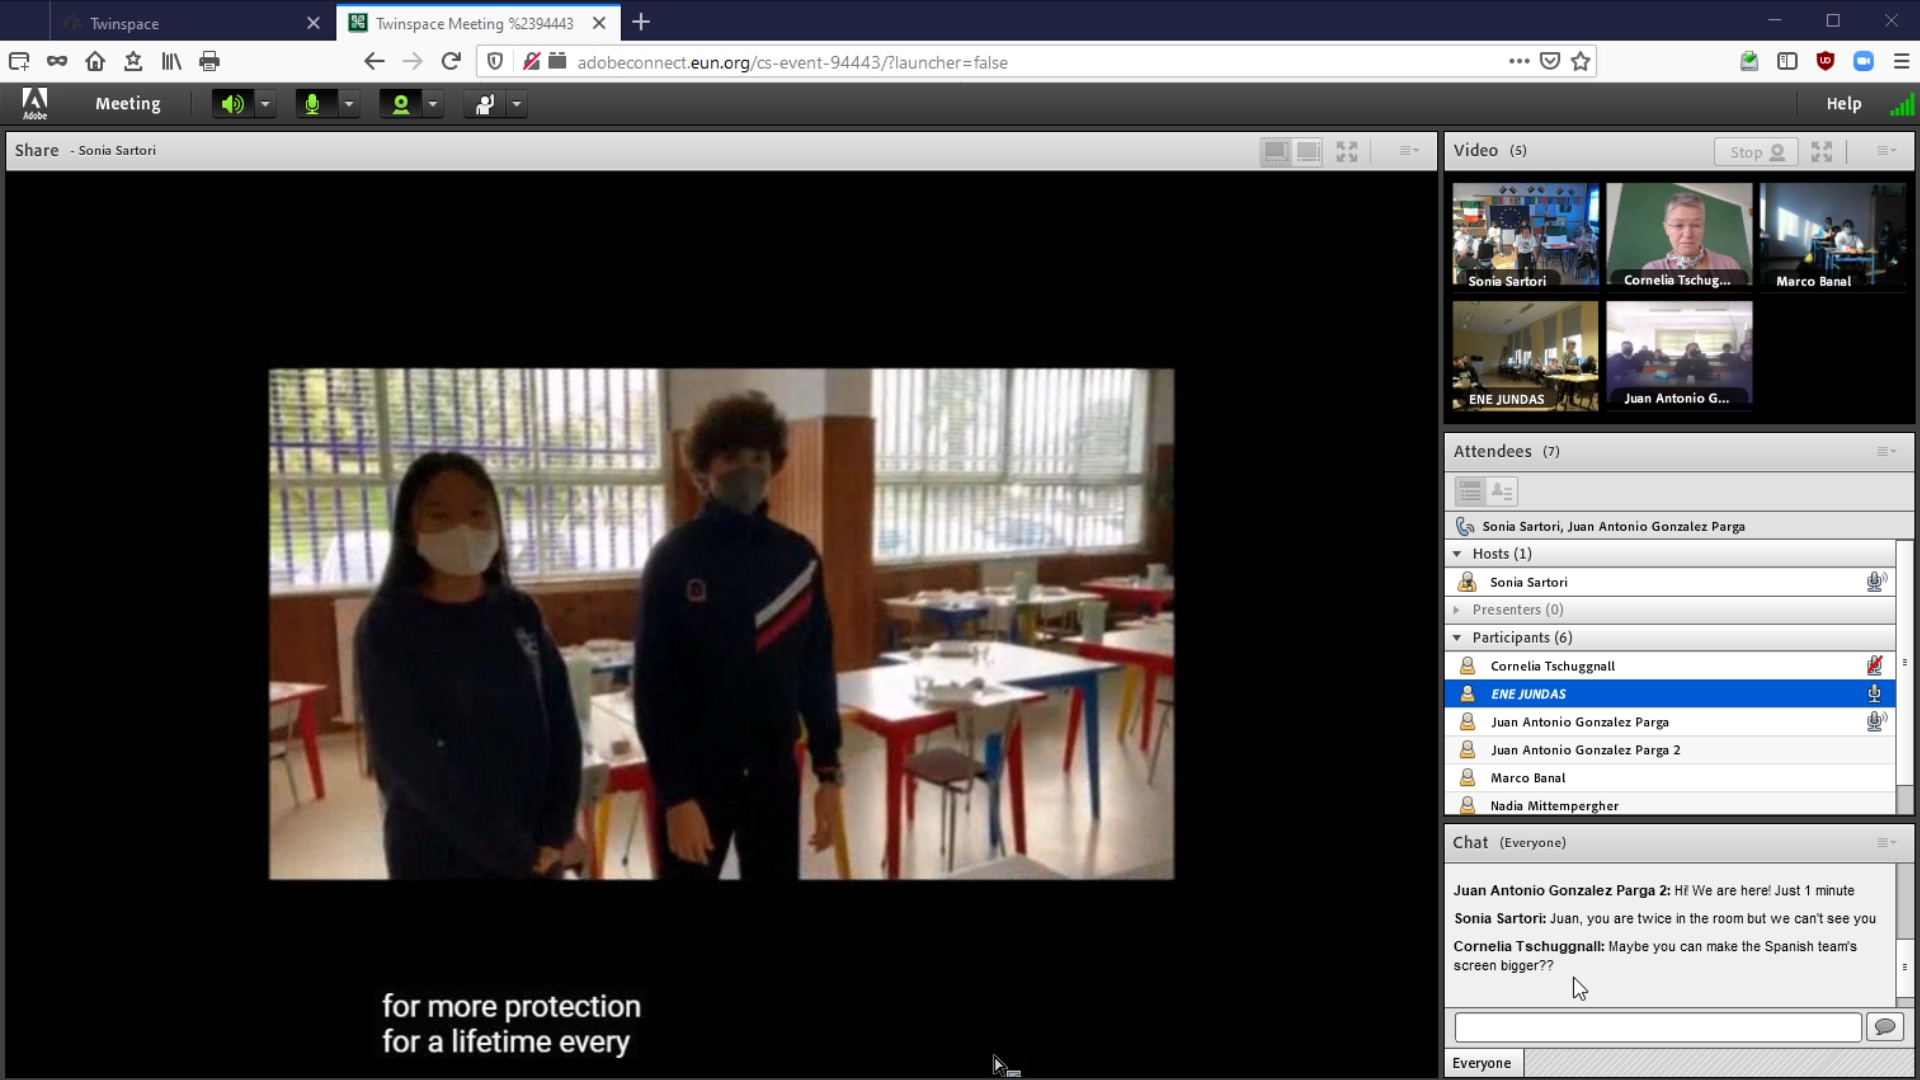The image size is (1920, 1080).
Task: Open the Meeting menu
Action: [127, 104]
